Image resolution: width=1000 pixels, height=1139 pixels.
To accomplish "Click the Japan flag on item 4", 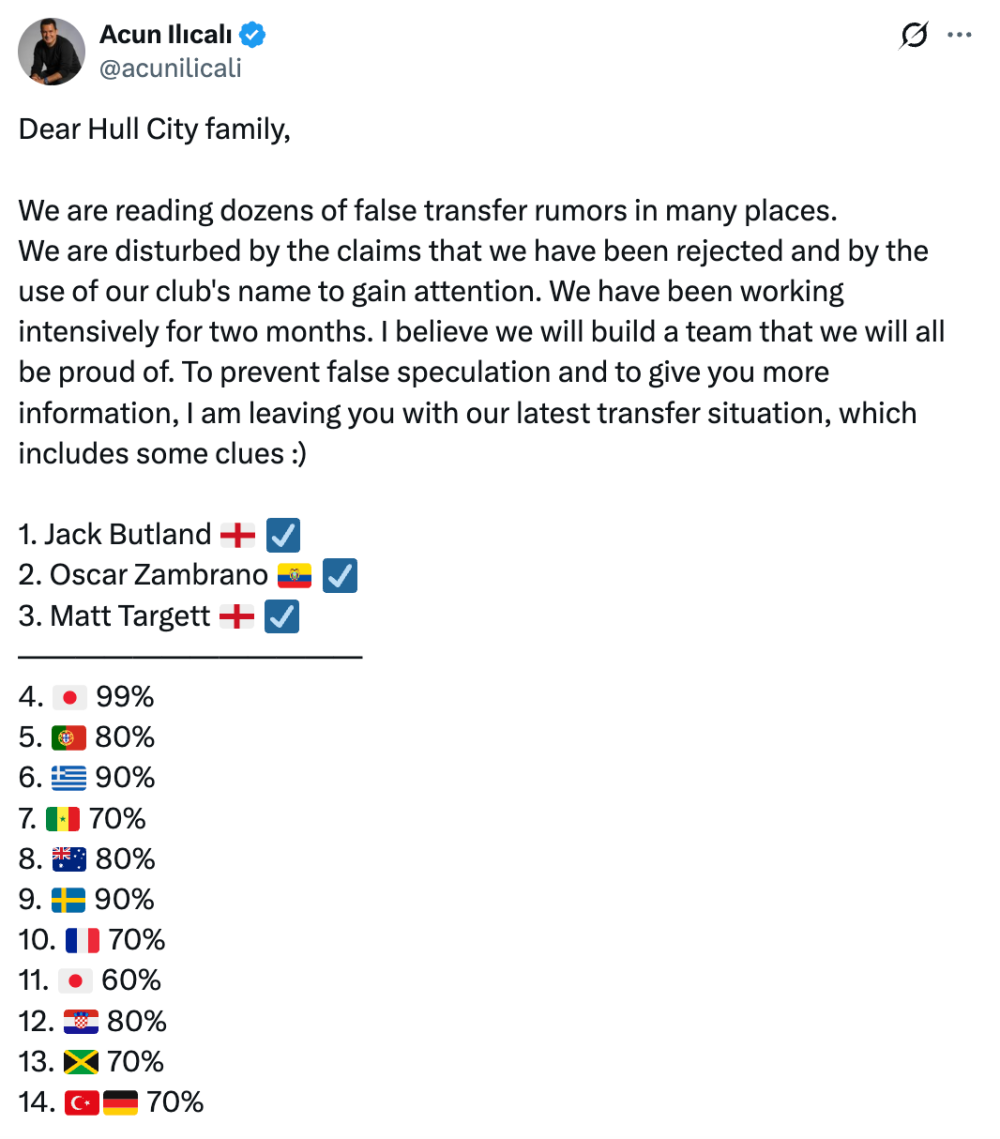I will 70,698.
